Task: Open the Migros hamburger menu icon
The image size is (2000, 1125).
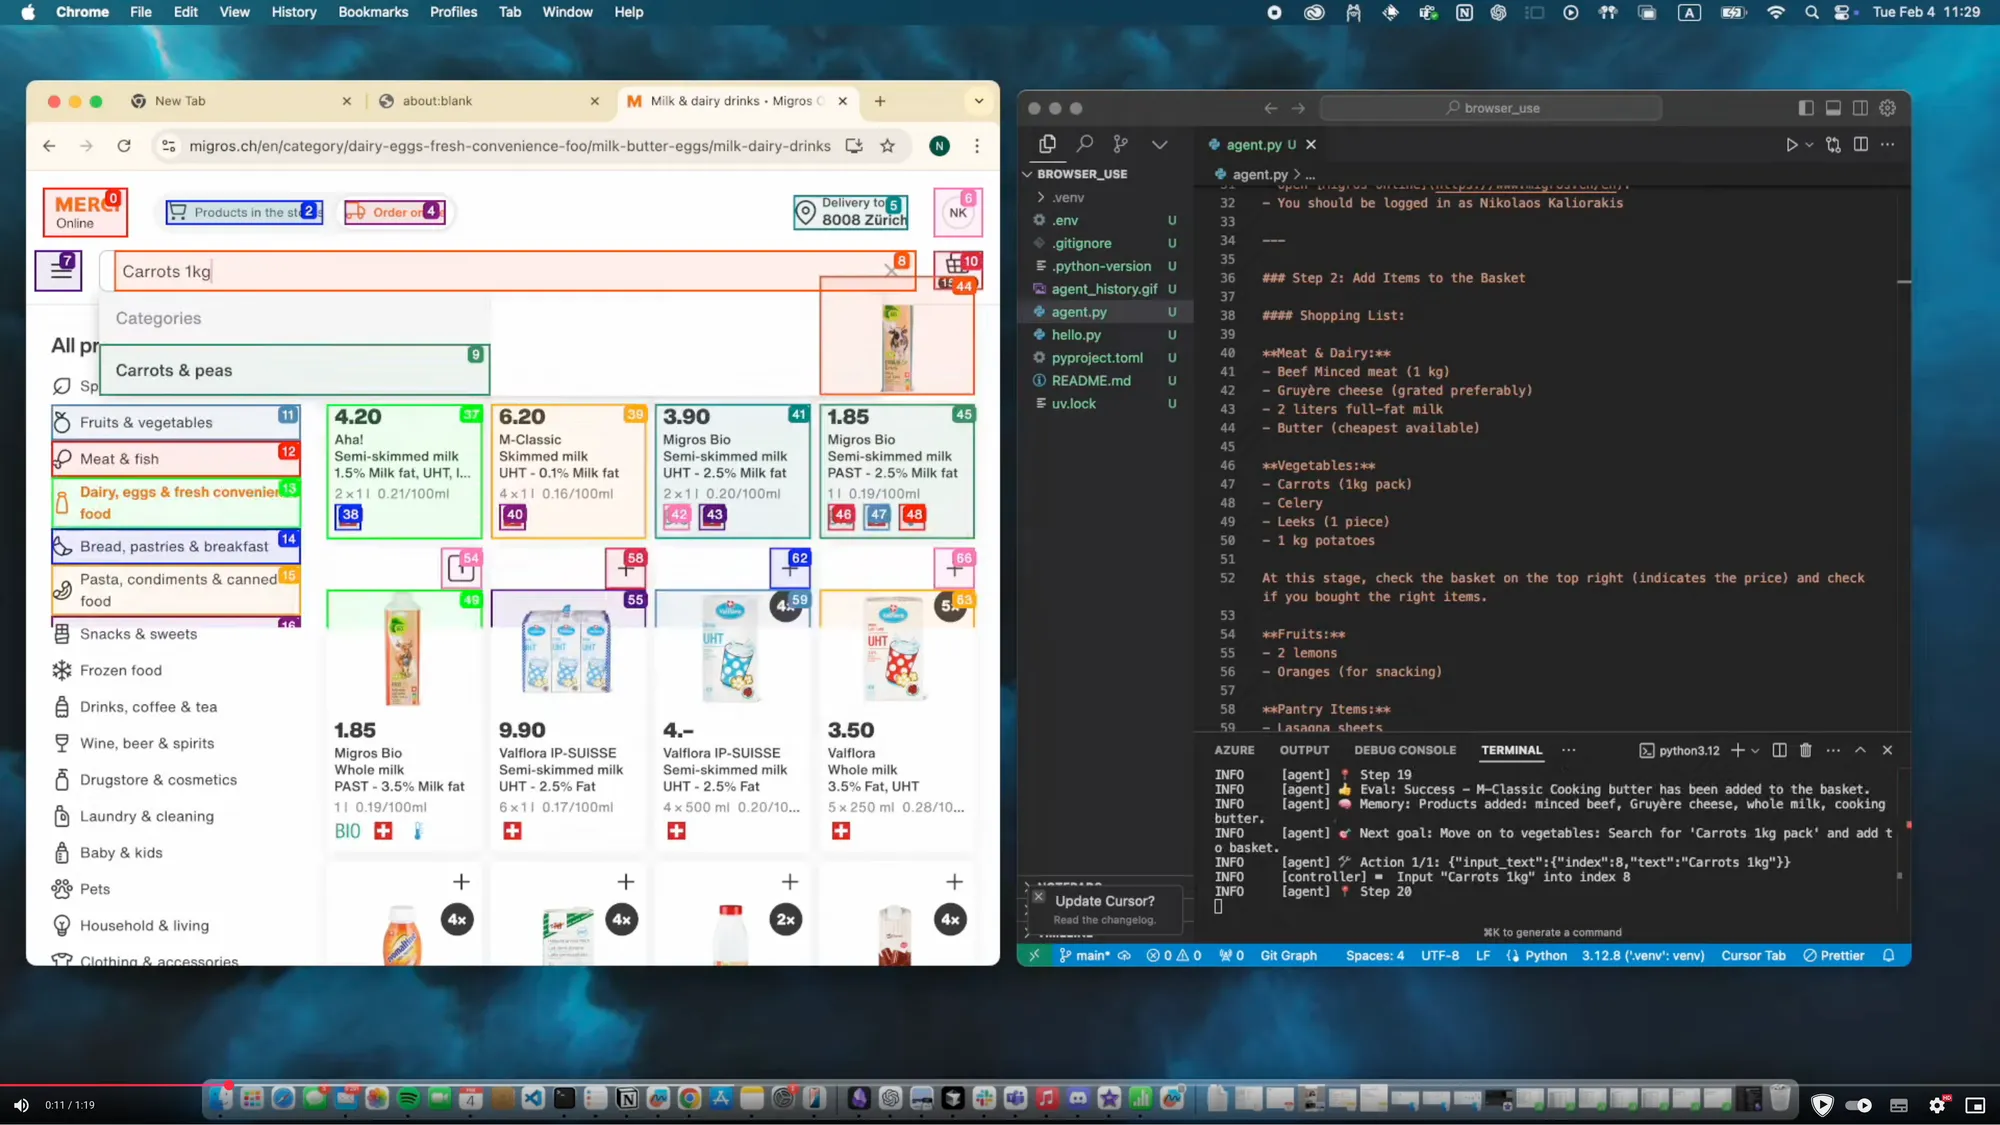Action: (59, 270)
